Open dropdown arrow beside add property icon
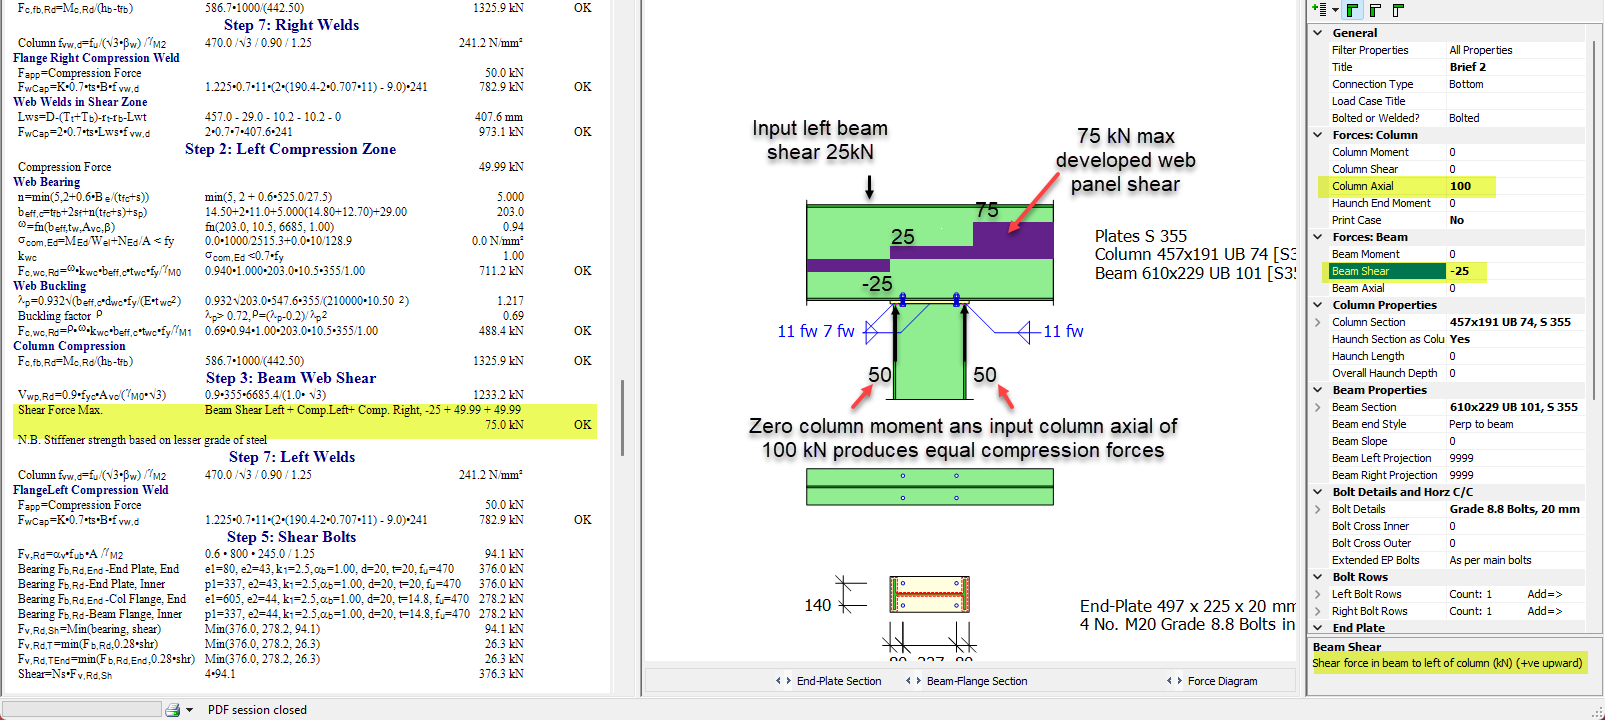 1335,11
